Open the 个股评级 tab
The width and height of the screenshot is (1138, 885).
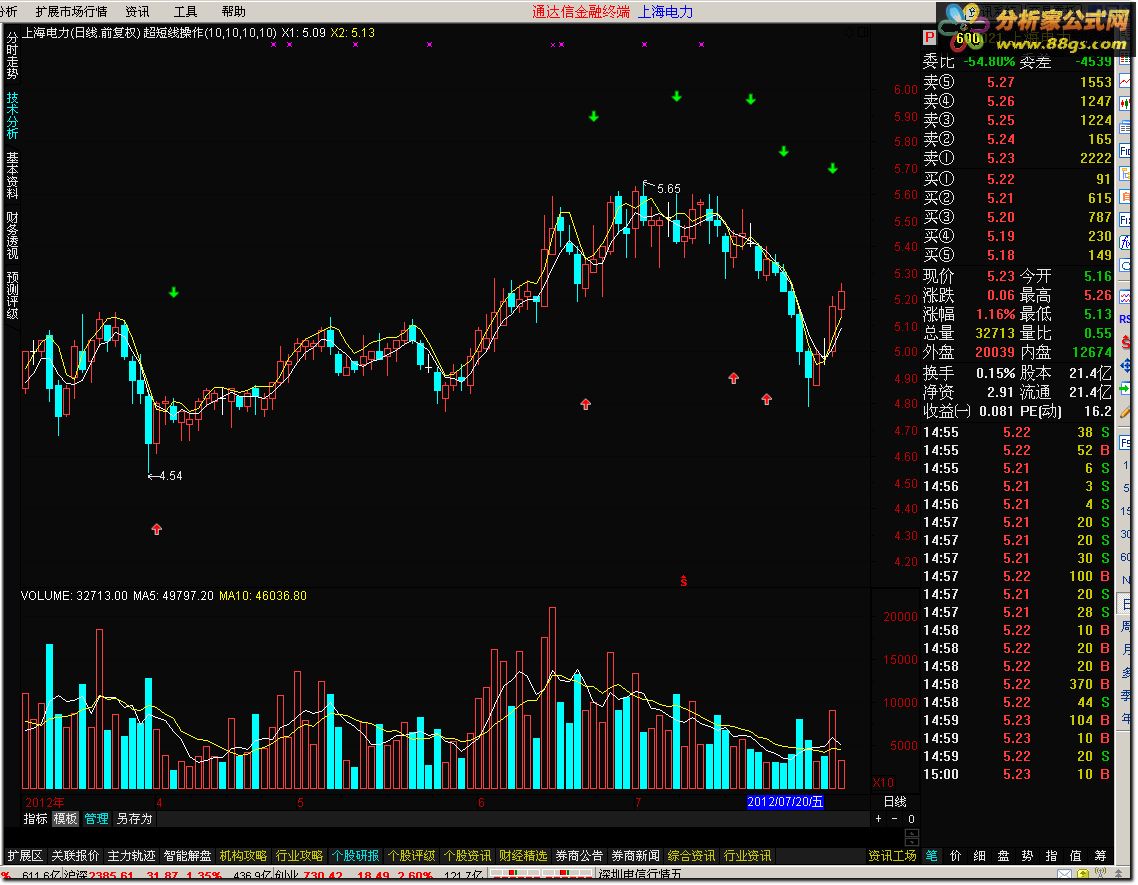point(411,856)
